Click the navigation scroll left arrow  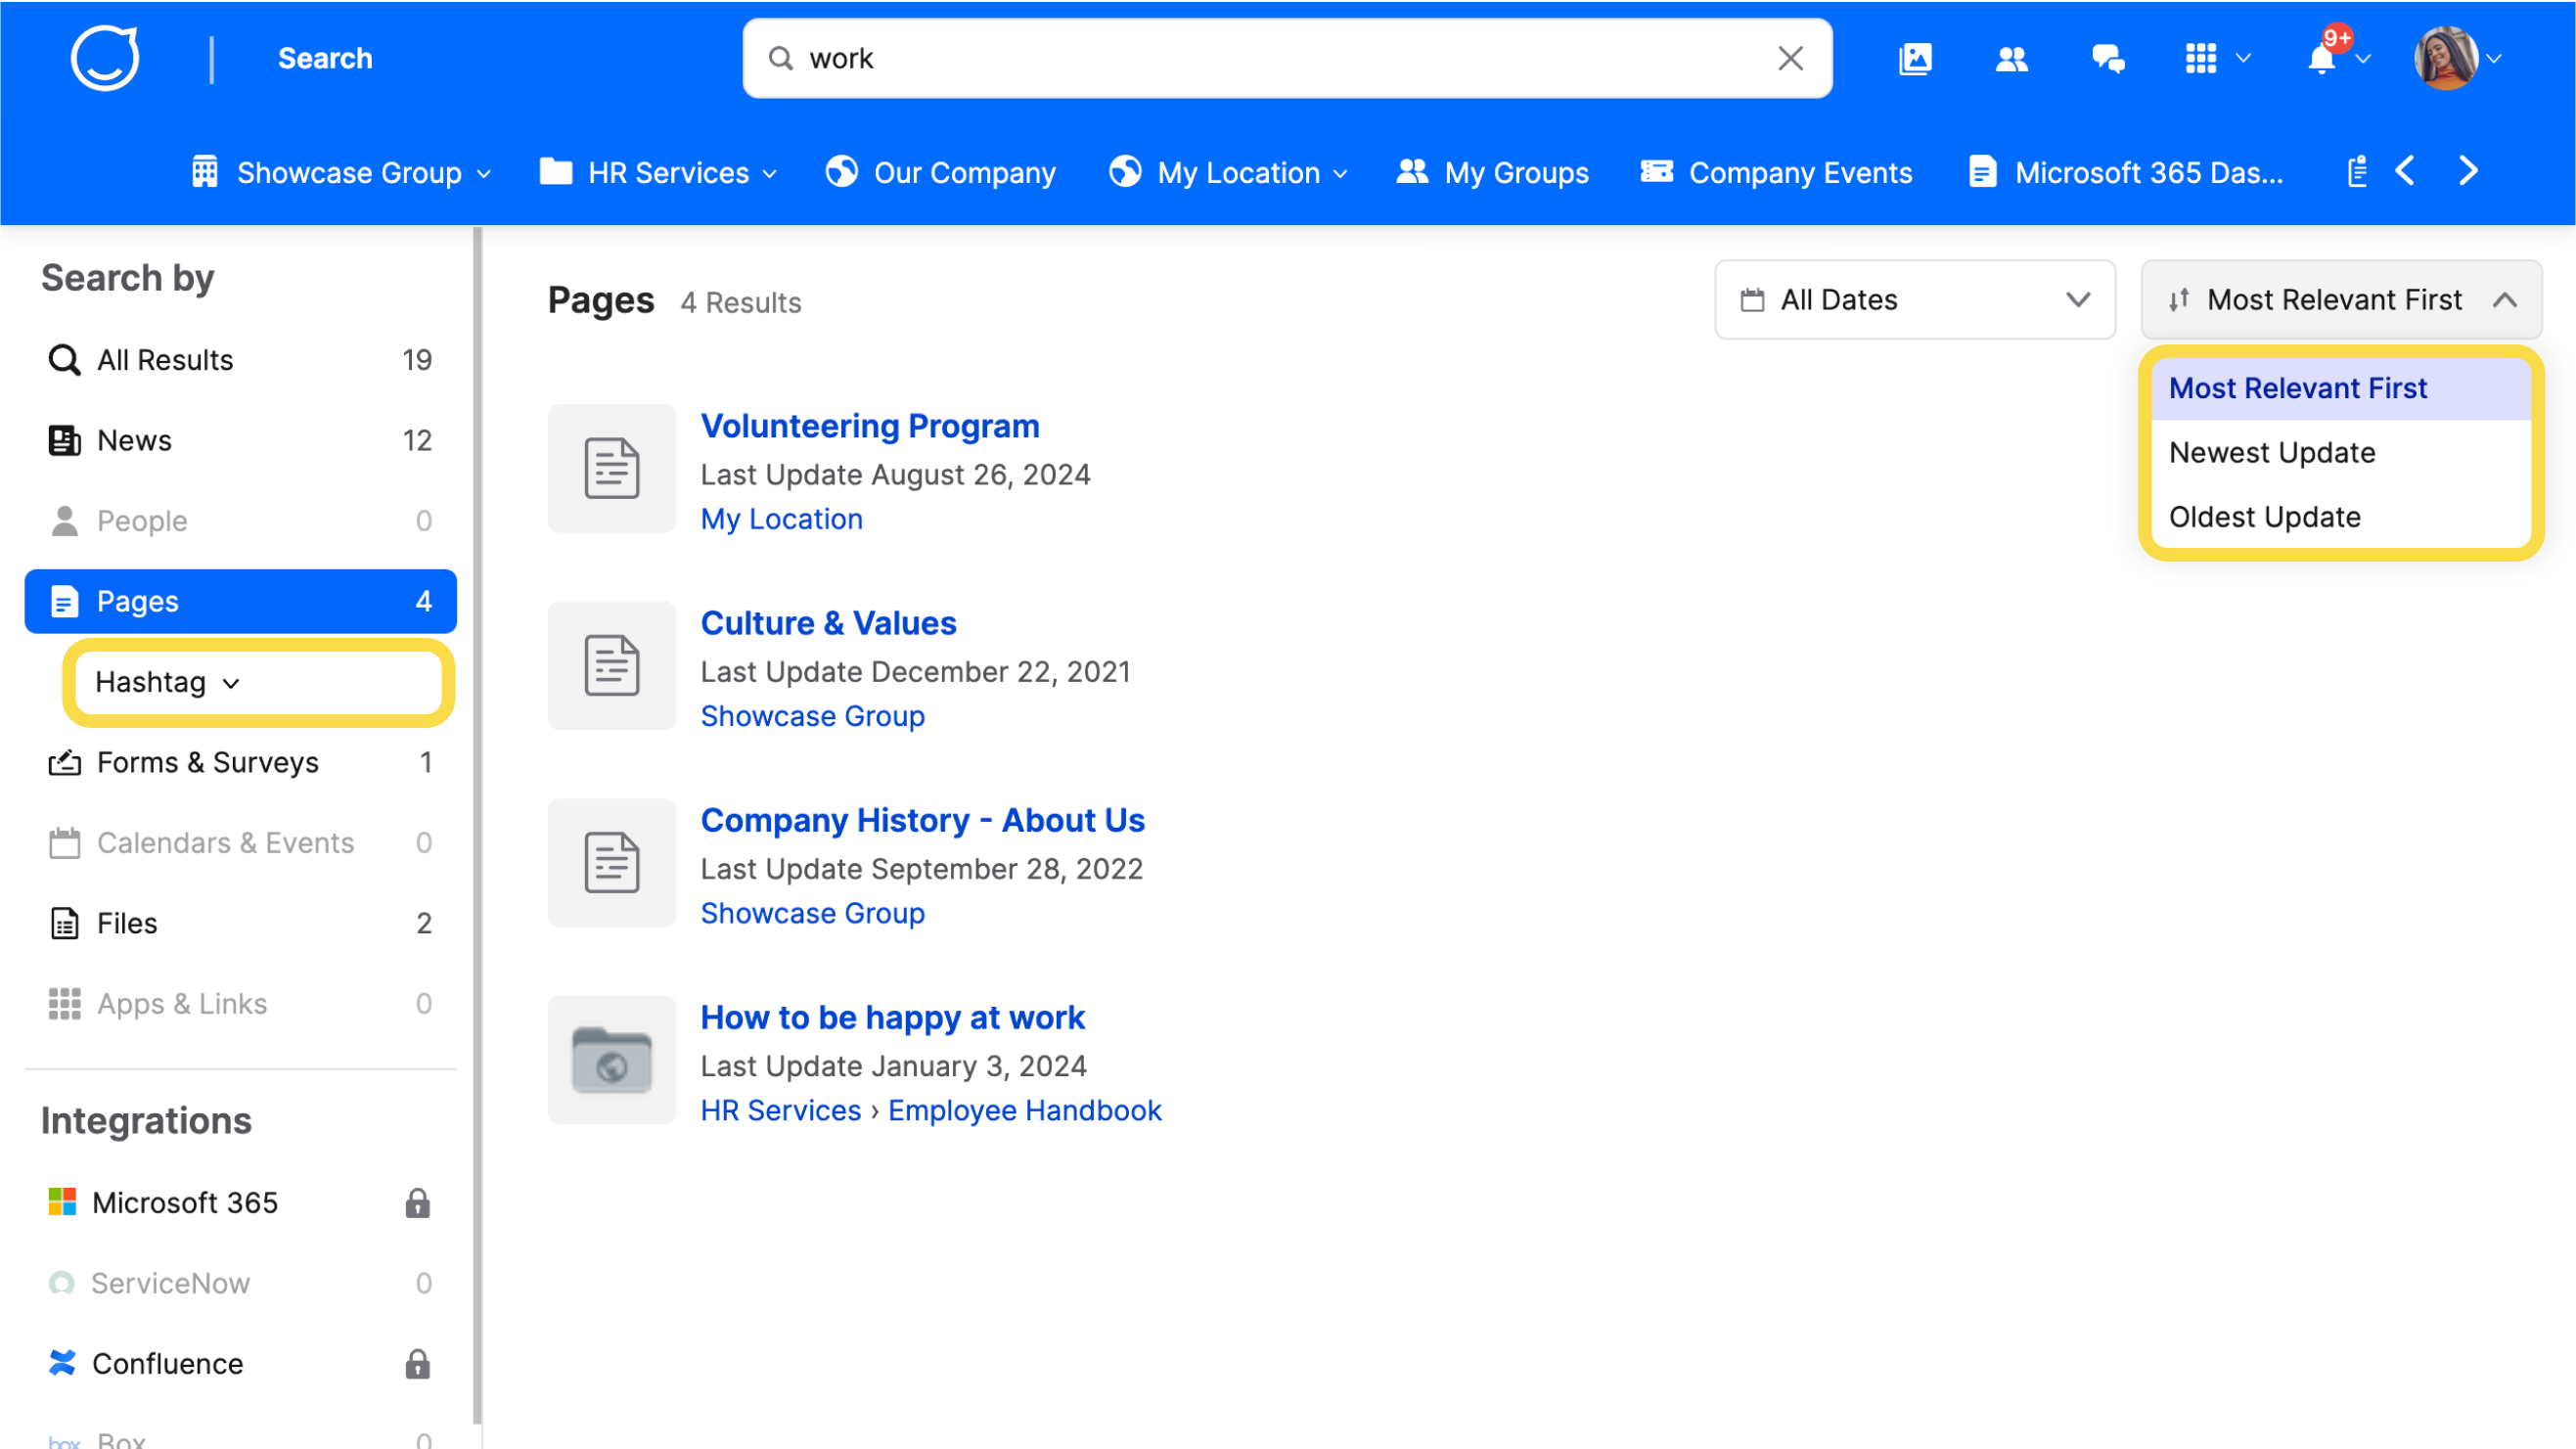(x=2405, y=171)
